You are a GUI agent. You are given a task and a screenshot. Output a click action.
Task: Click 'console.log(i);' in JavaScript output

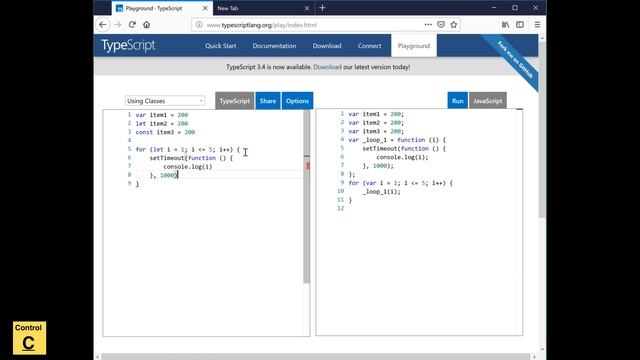402,157
